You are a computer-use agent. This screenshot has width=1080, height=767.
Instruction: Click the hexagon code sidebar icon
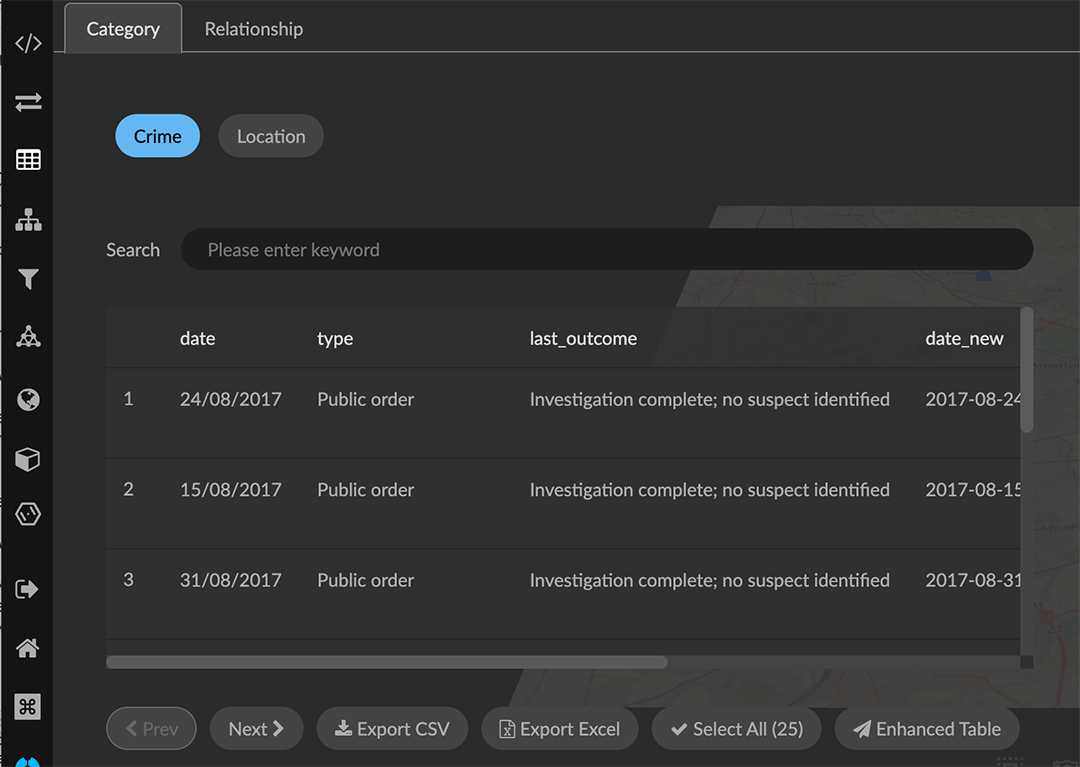coord(28,515)
